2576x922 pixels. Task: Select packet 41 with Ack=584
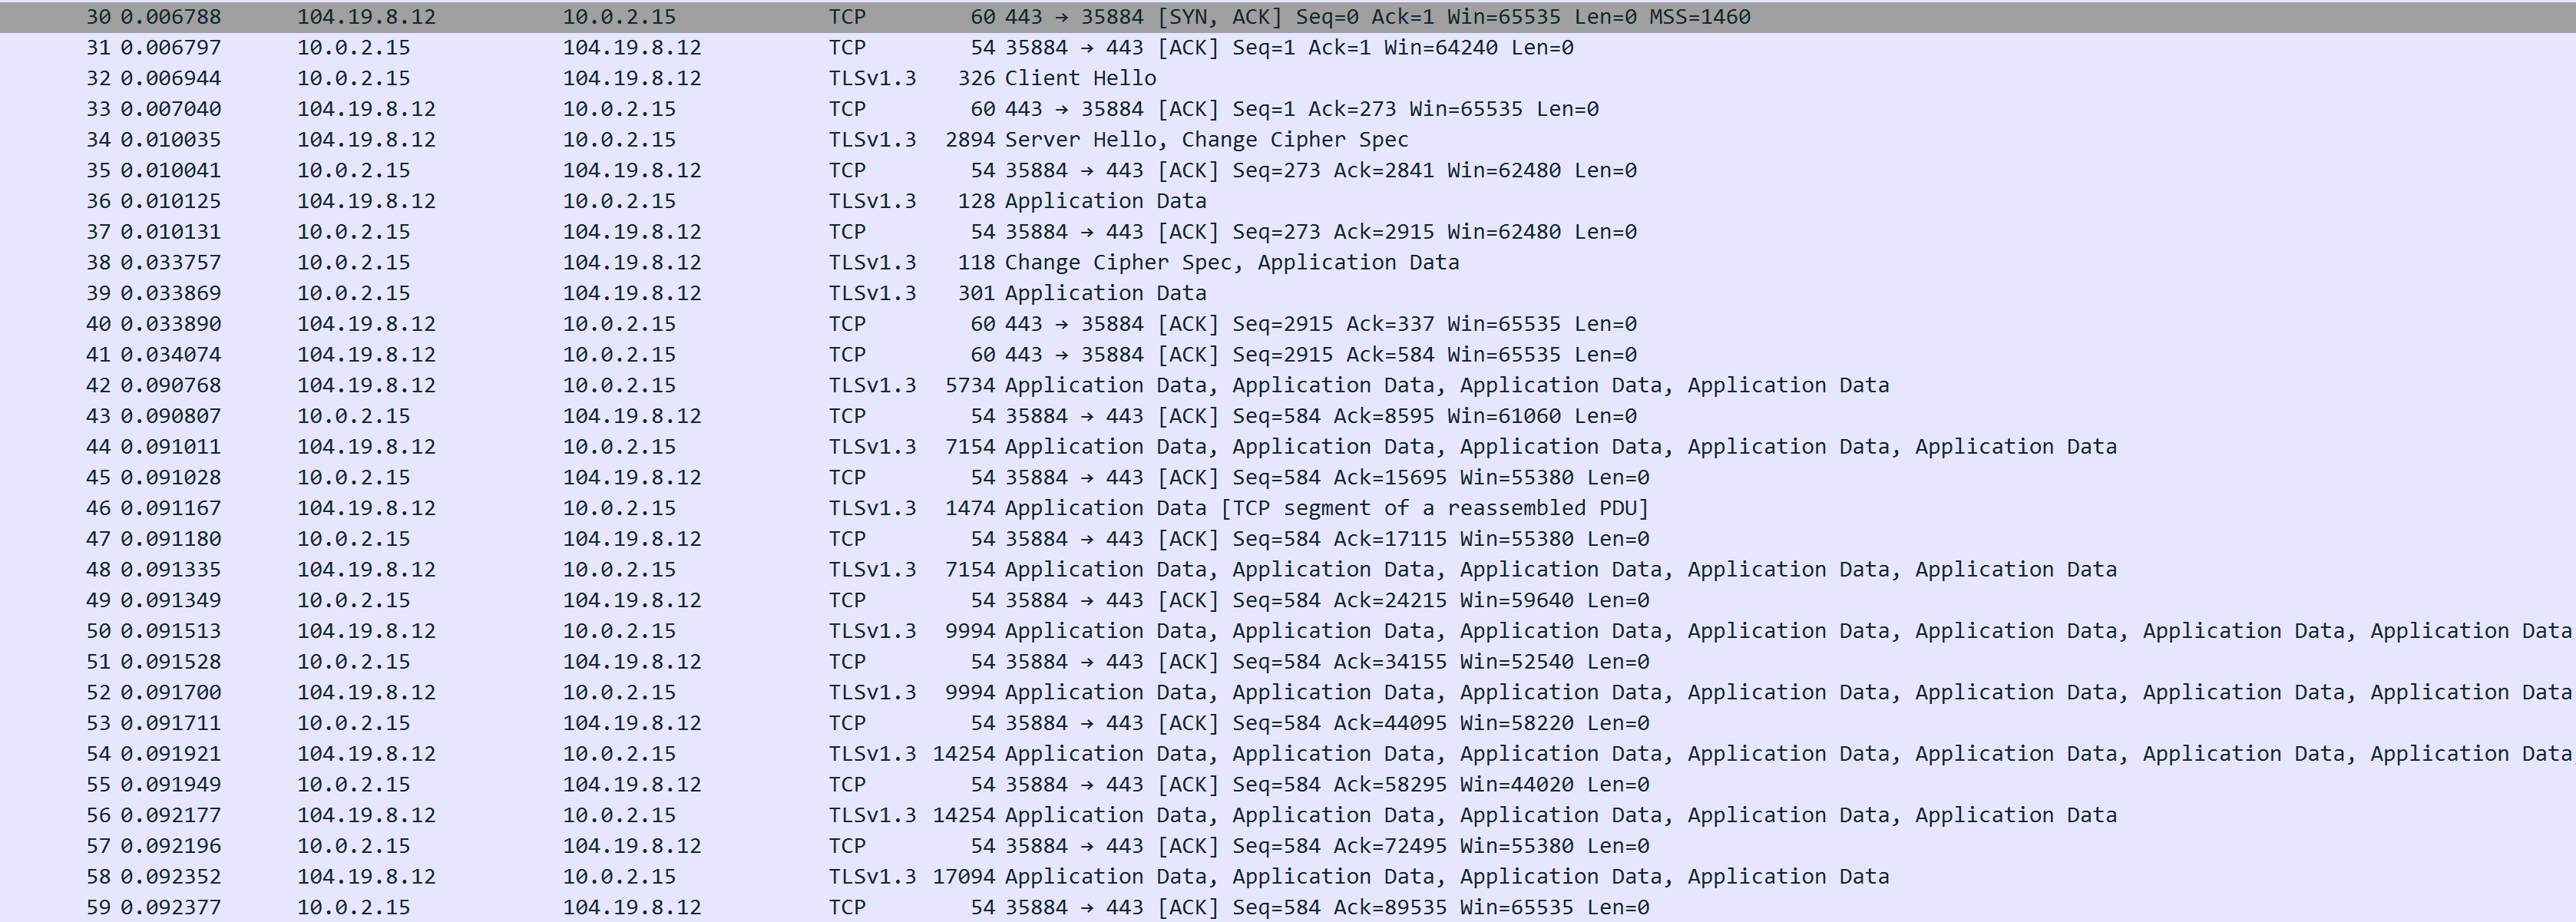[1288, 355]
